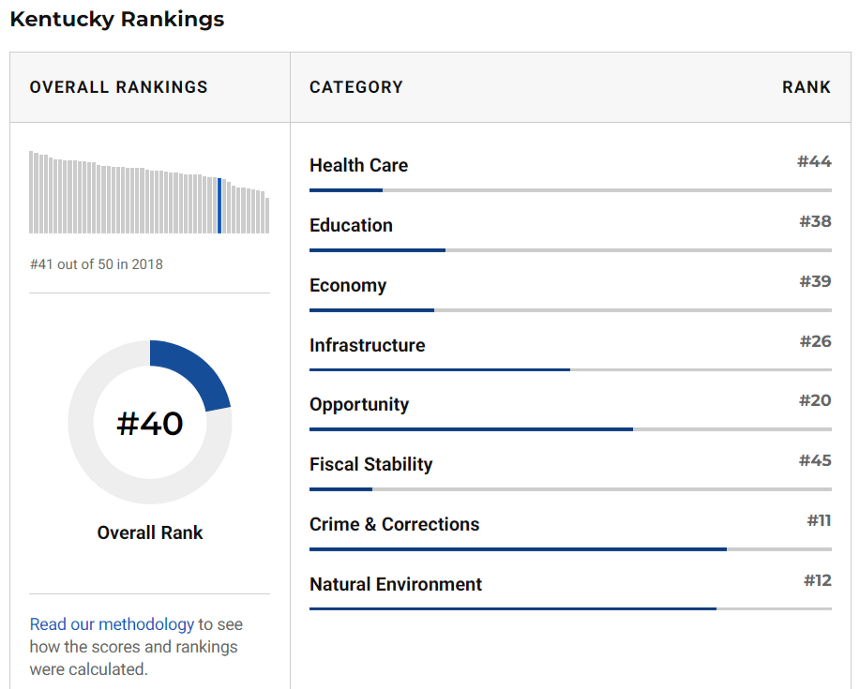This screenshot has width=859, height=689.
Task: Click the RANK column header
Action: (x=806, y=87)
